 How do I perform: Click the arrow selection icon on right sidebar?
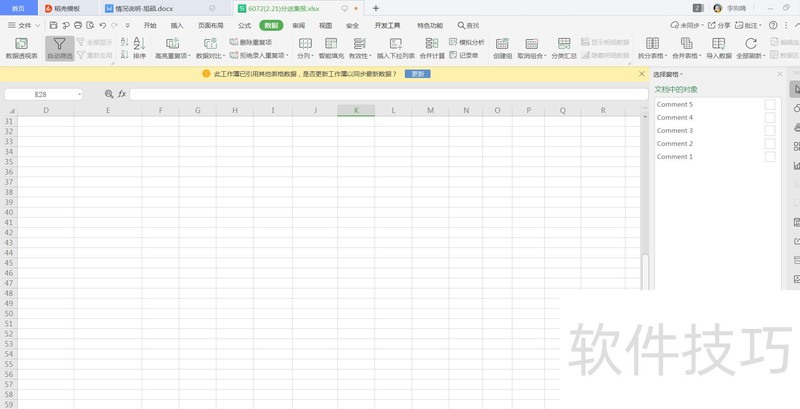click(796, 89)
